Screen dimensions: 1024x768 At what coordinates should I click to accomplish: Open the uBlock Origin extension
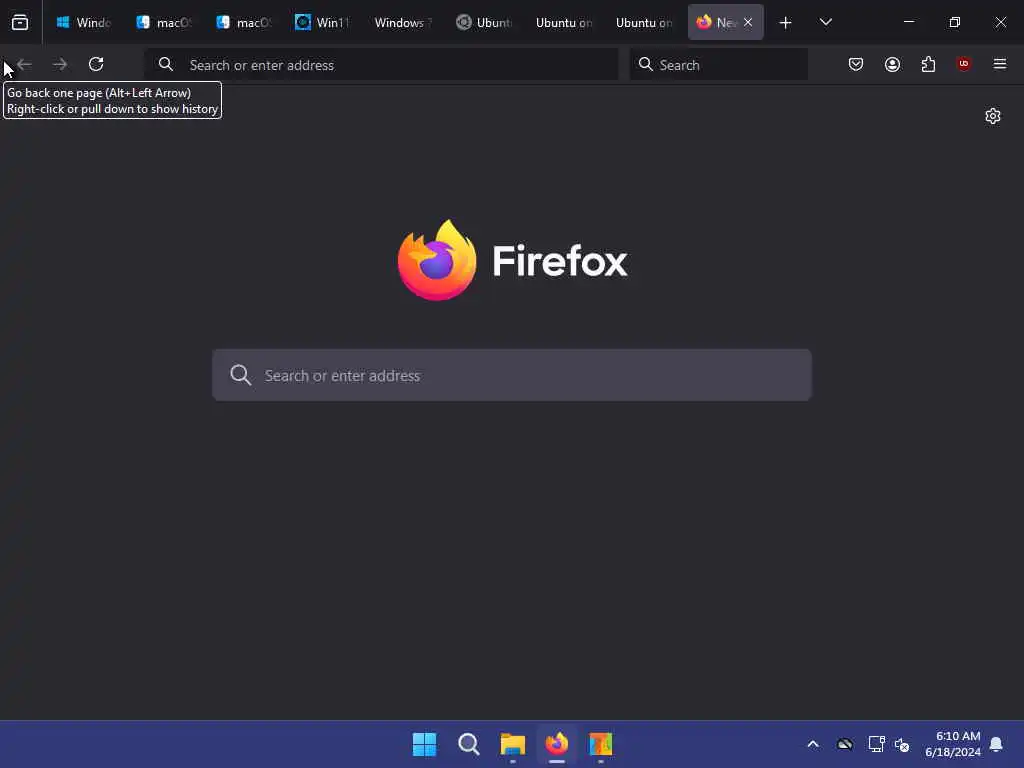point(963,64)
